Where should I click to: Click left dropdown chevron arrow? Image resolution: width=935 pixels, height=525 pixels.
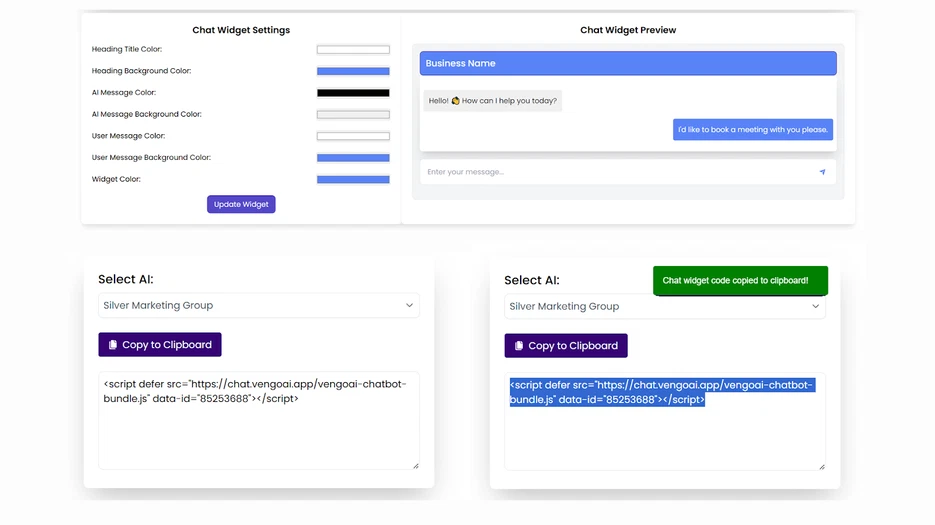pyautogui.click(x=409, y=305)
